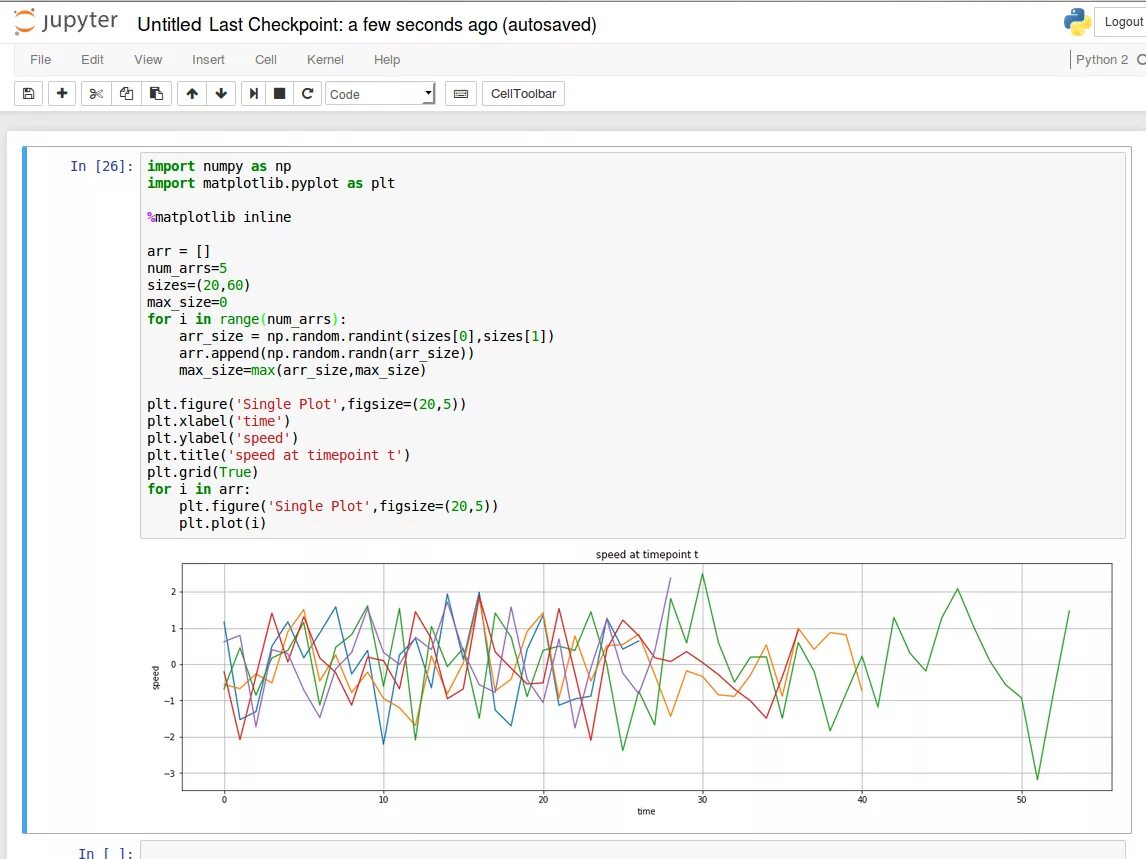1146x859 pixels.
Task: Click the 'num_arrs=5' code line
Action: pos(187,268)
